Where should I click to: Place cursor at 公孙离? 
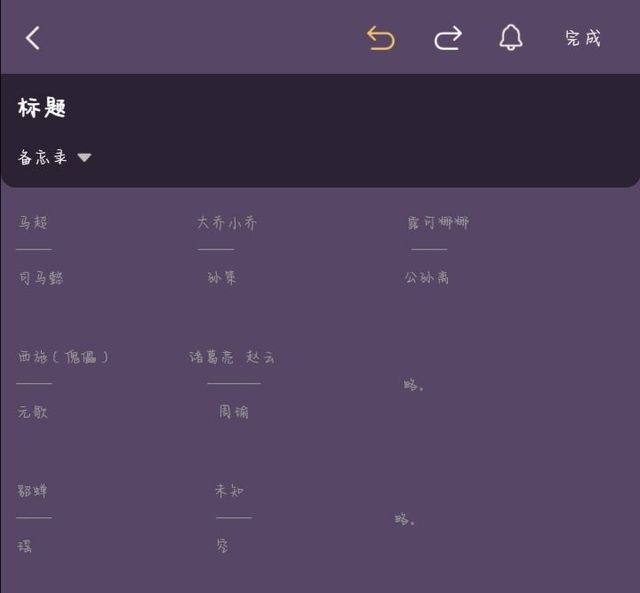click(427, 278)
